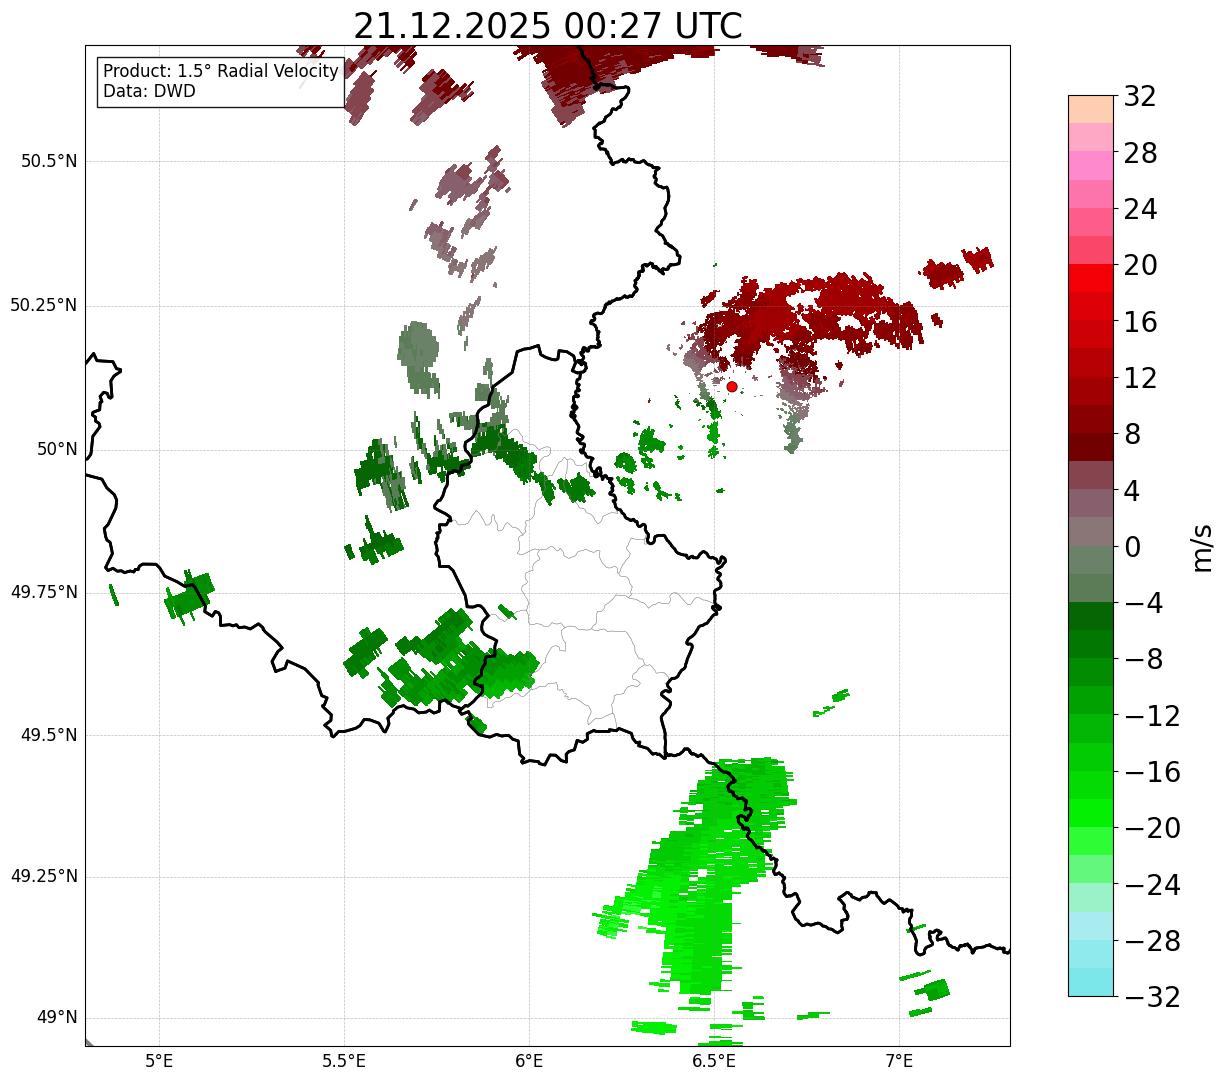Click the 50.25°N latitude label
This screenshot has height=1081, width=1225.
43,305
